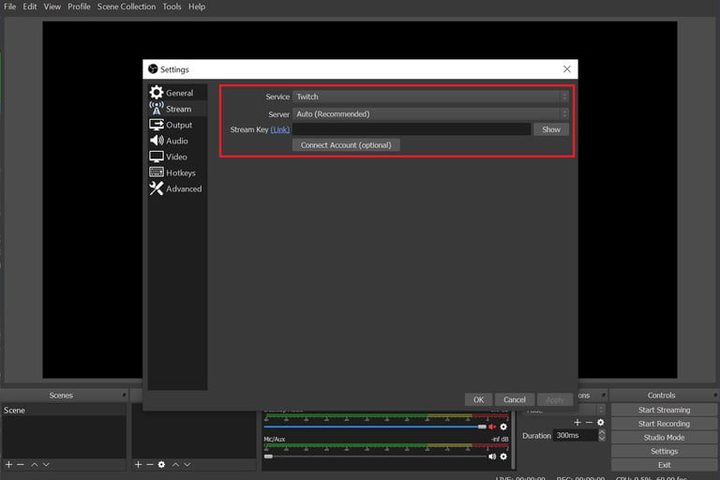The width and height of the screenshot is (720, 480).
Task: Go to Output settings section
Action: (x=178, y=125)
